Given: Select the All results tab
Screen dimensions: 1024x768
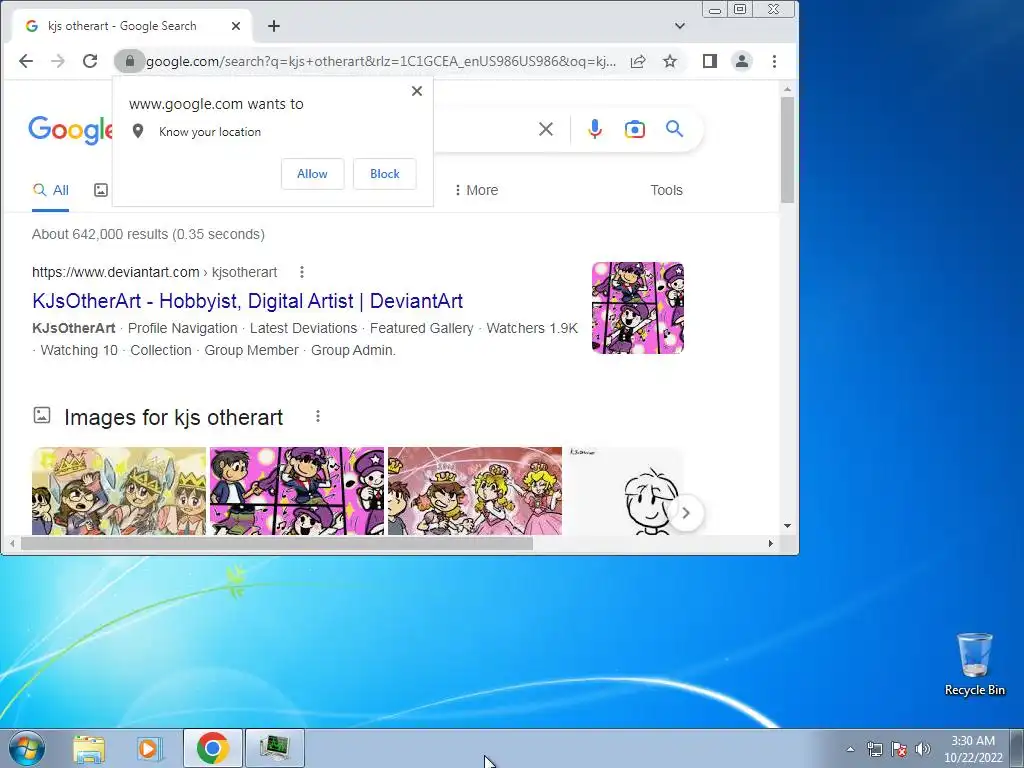Looking at the screenshot, I should click(51, 190).
